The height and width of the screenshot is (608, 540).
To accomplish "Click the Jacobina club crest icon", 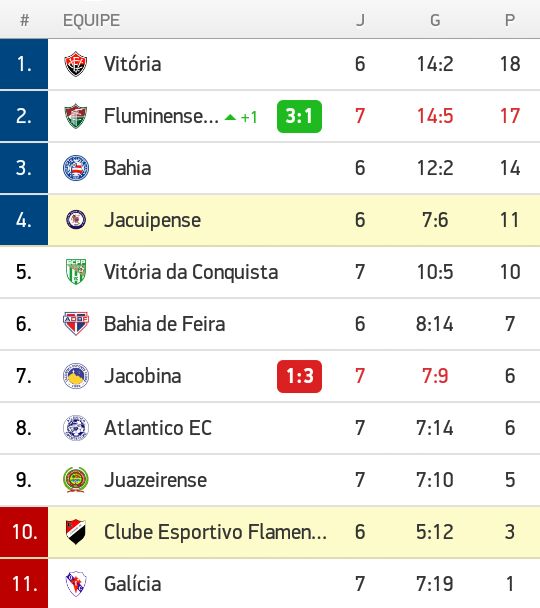I will coord(76,376).
